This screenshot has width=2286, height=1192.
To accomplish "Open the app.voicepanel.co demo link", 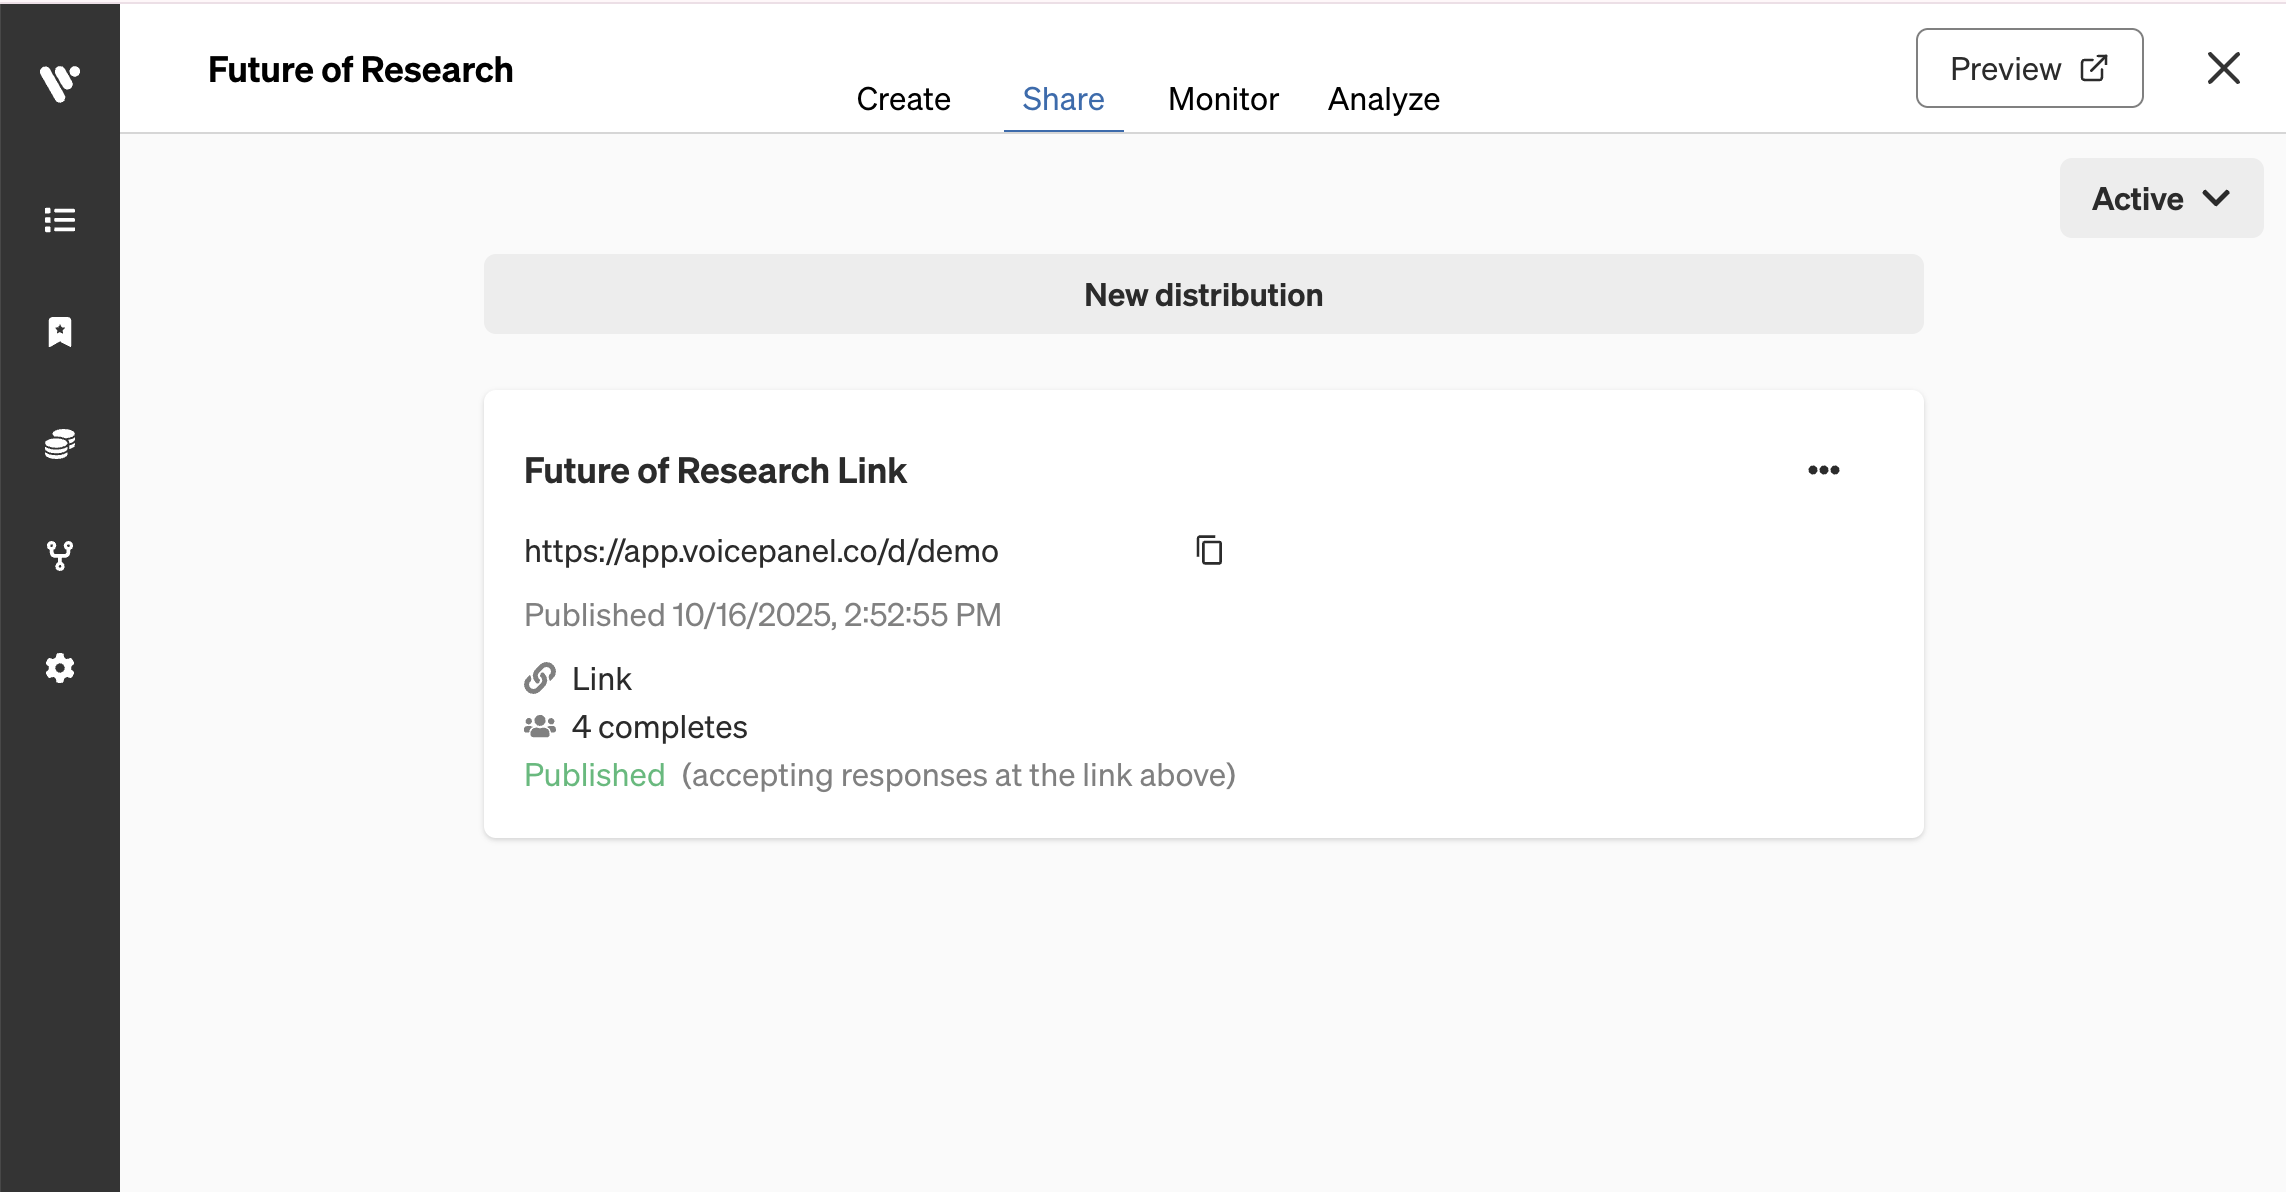I will tap(761, 551).
